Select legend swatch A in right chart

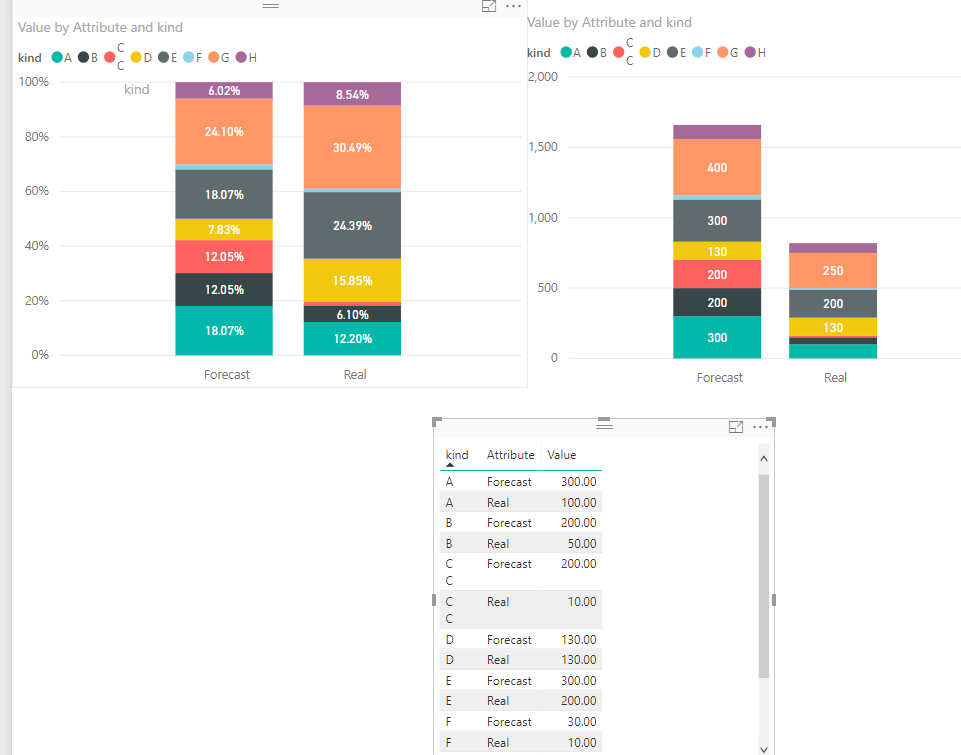click(566, 52)
